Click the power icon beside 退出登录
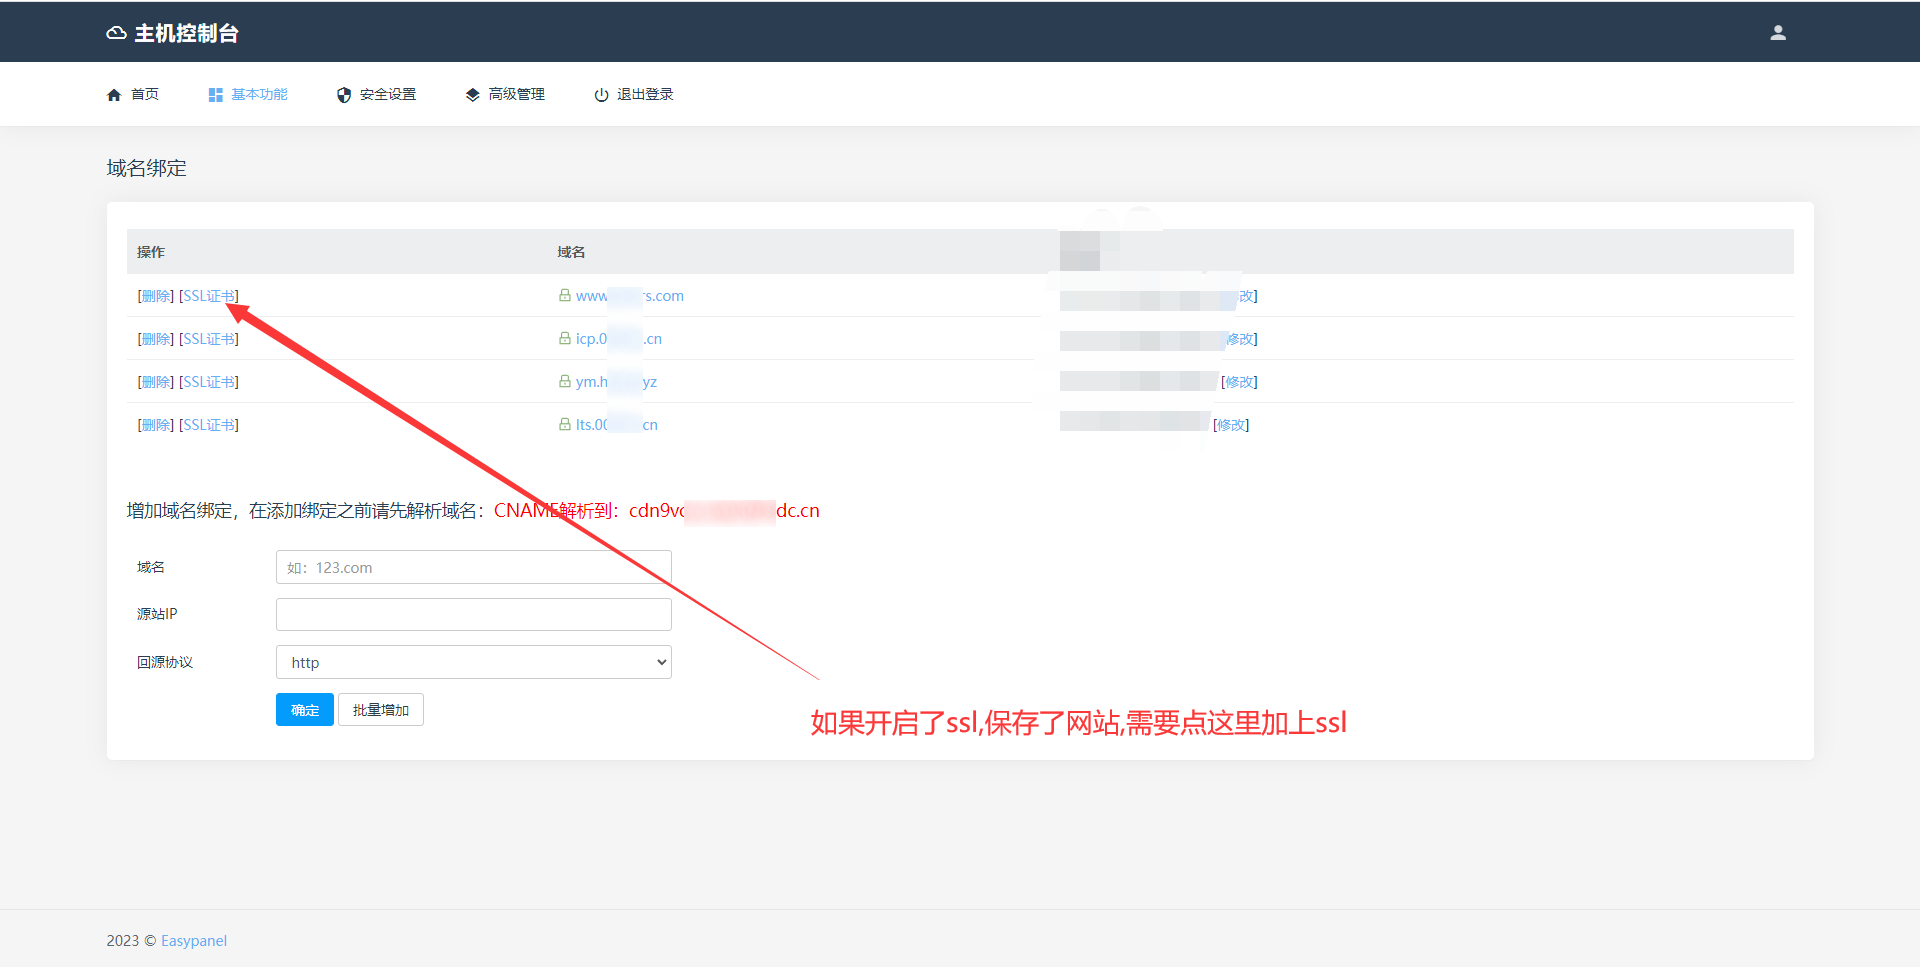The height and width of the screenshot is (967, 1920). (601, 95)
